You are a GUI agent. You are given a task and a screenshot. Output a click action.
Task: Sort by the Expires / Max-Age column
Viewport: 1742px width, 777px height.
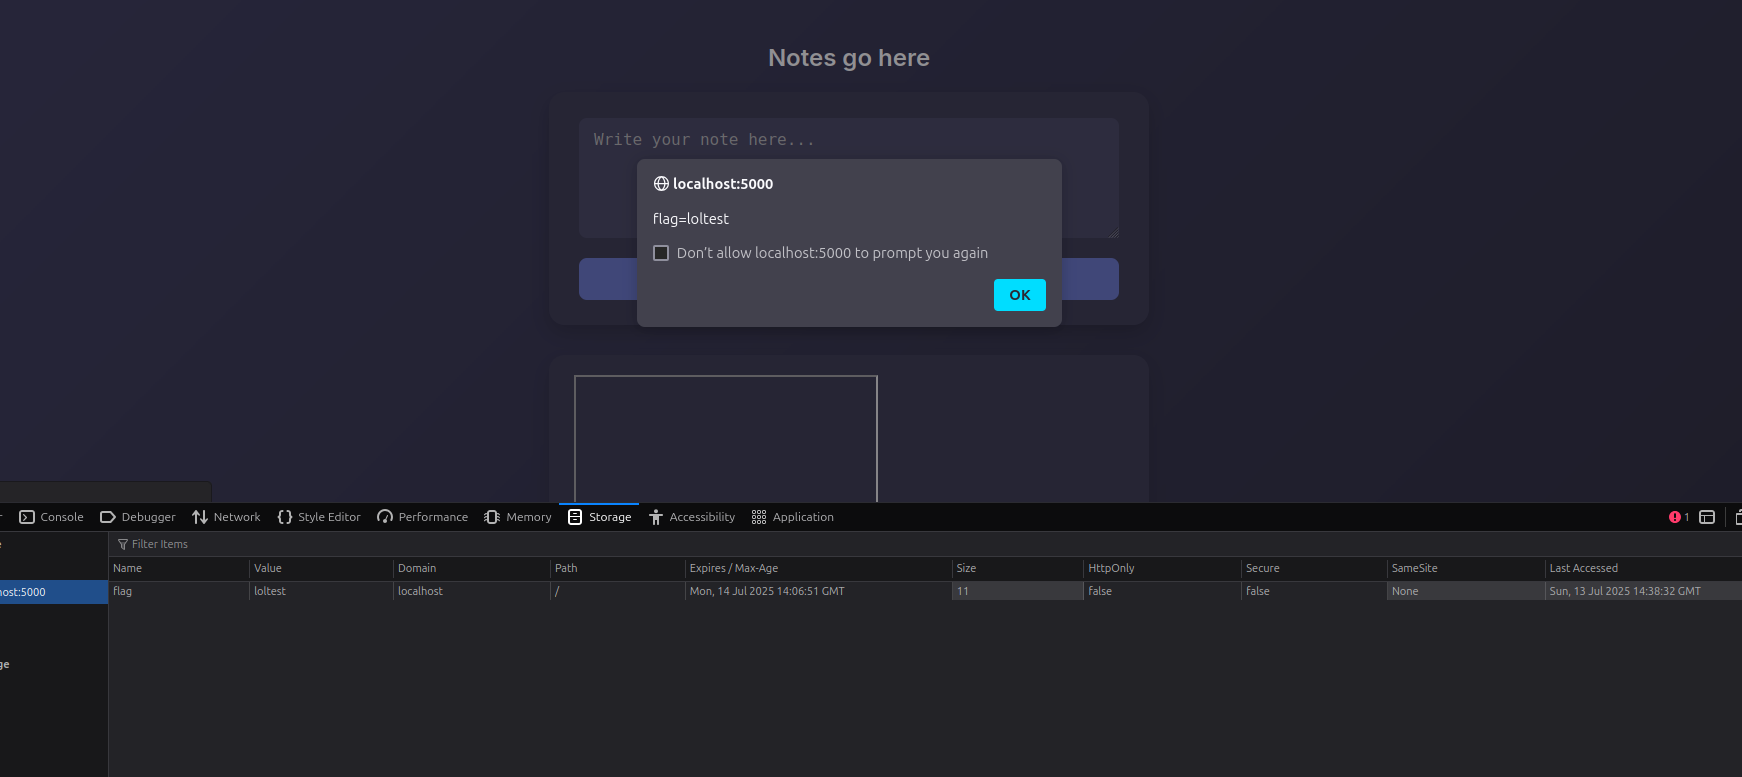(733, 568)
